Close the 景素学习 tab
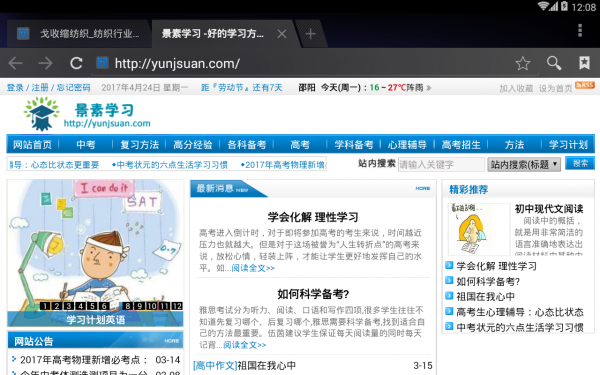Viewport: 600px width, 375px height. (x=282, y=34)
